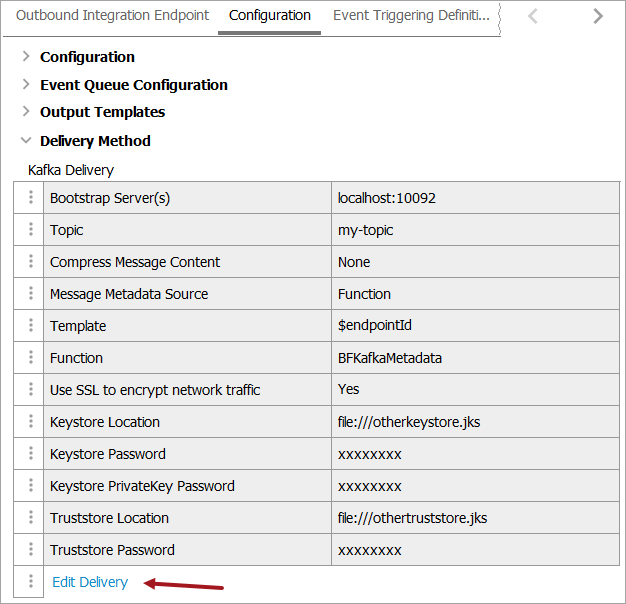
Task: Open kebab menu for Function row
Action: [x=30, y=358]
